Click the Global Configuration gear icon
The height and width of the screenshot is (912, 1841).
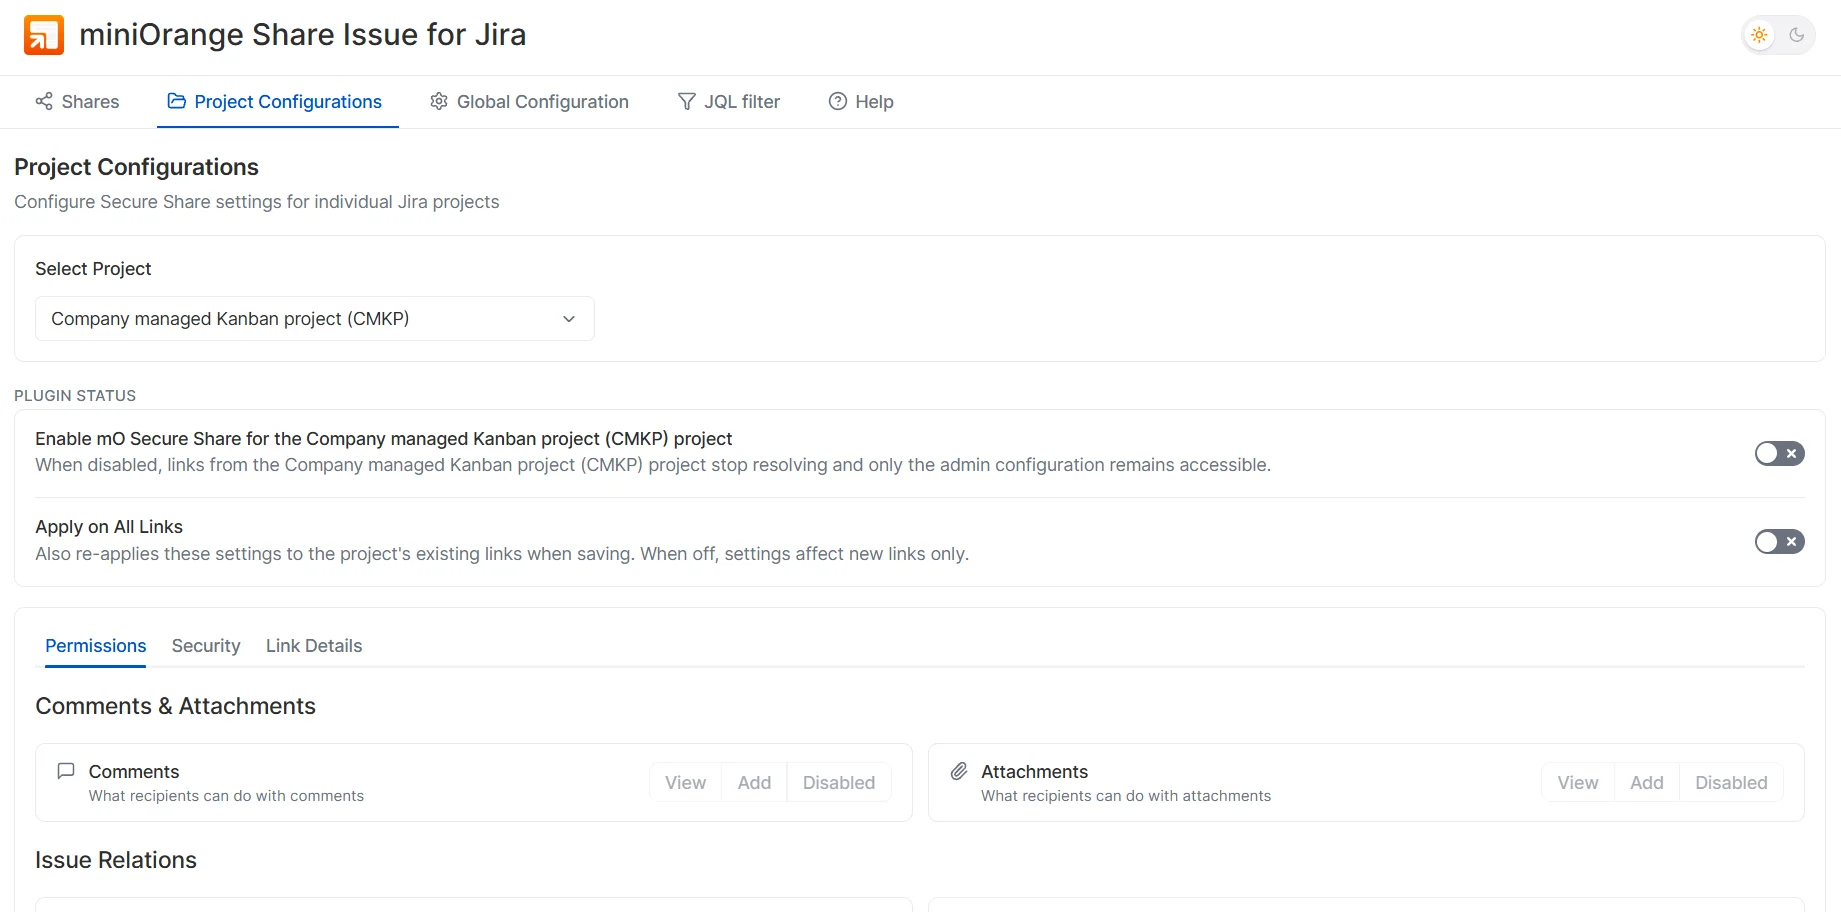tap(439, 101)
